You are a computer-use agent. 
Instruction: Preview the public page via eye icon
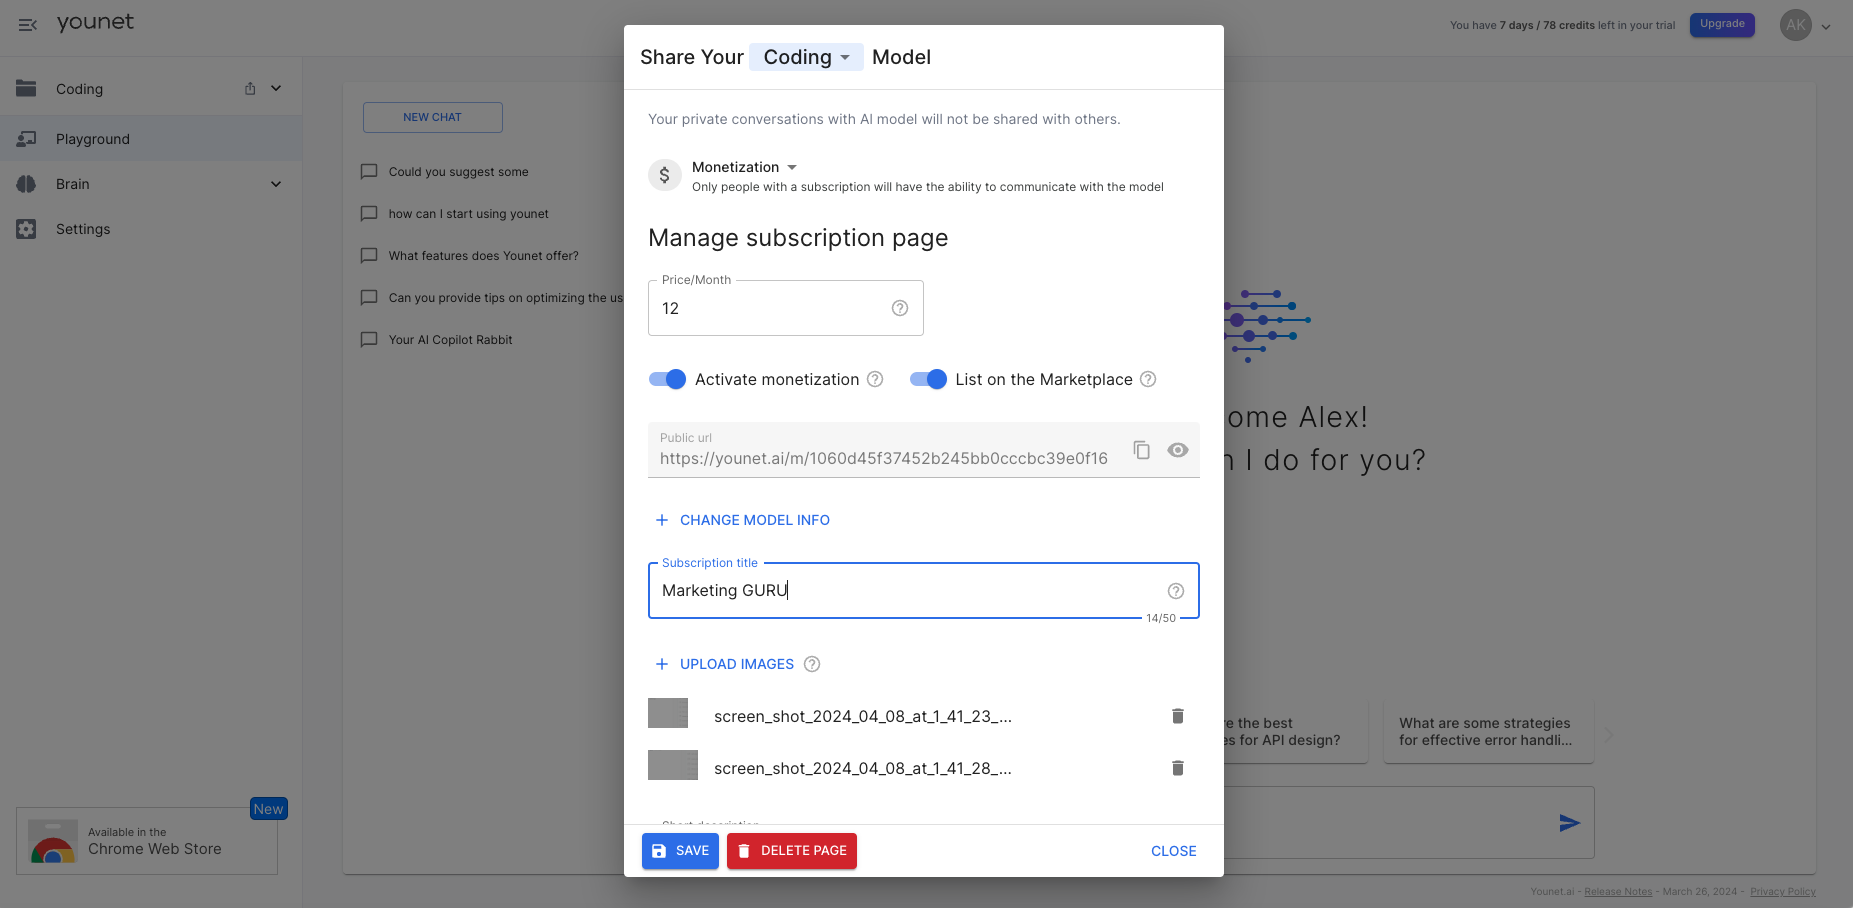click(1178, 450)
